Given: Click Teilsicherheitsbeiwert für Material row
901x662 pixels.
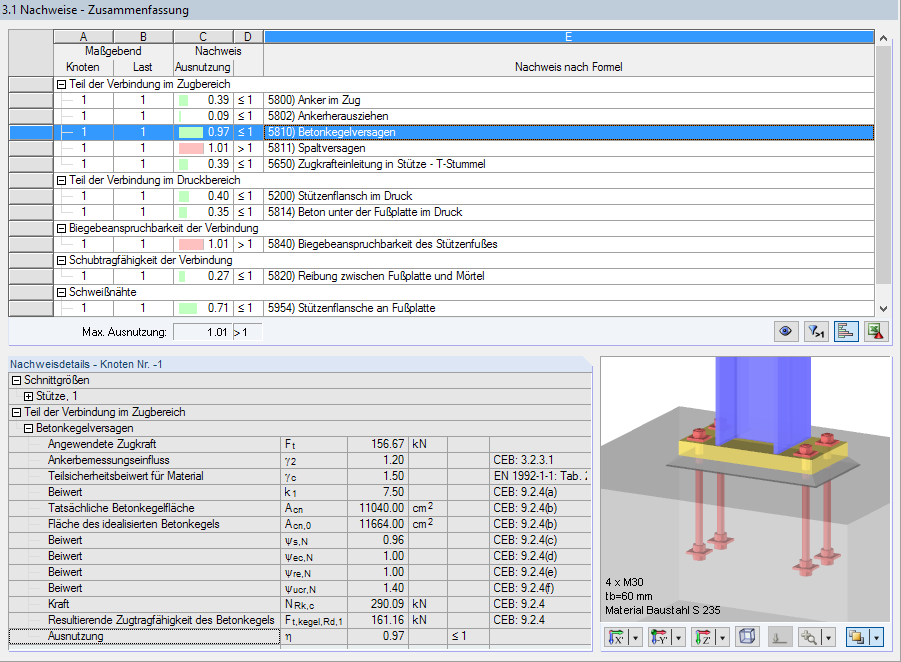Looking at the screenshot, I should [x=300, y=476].
